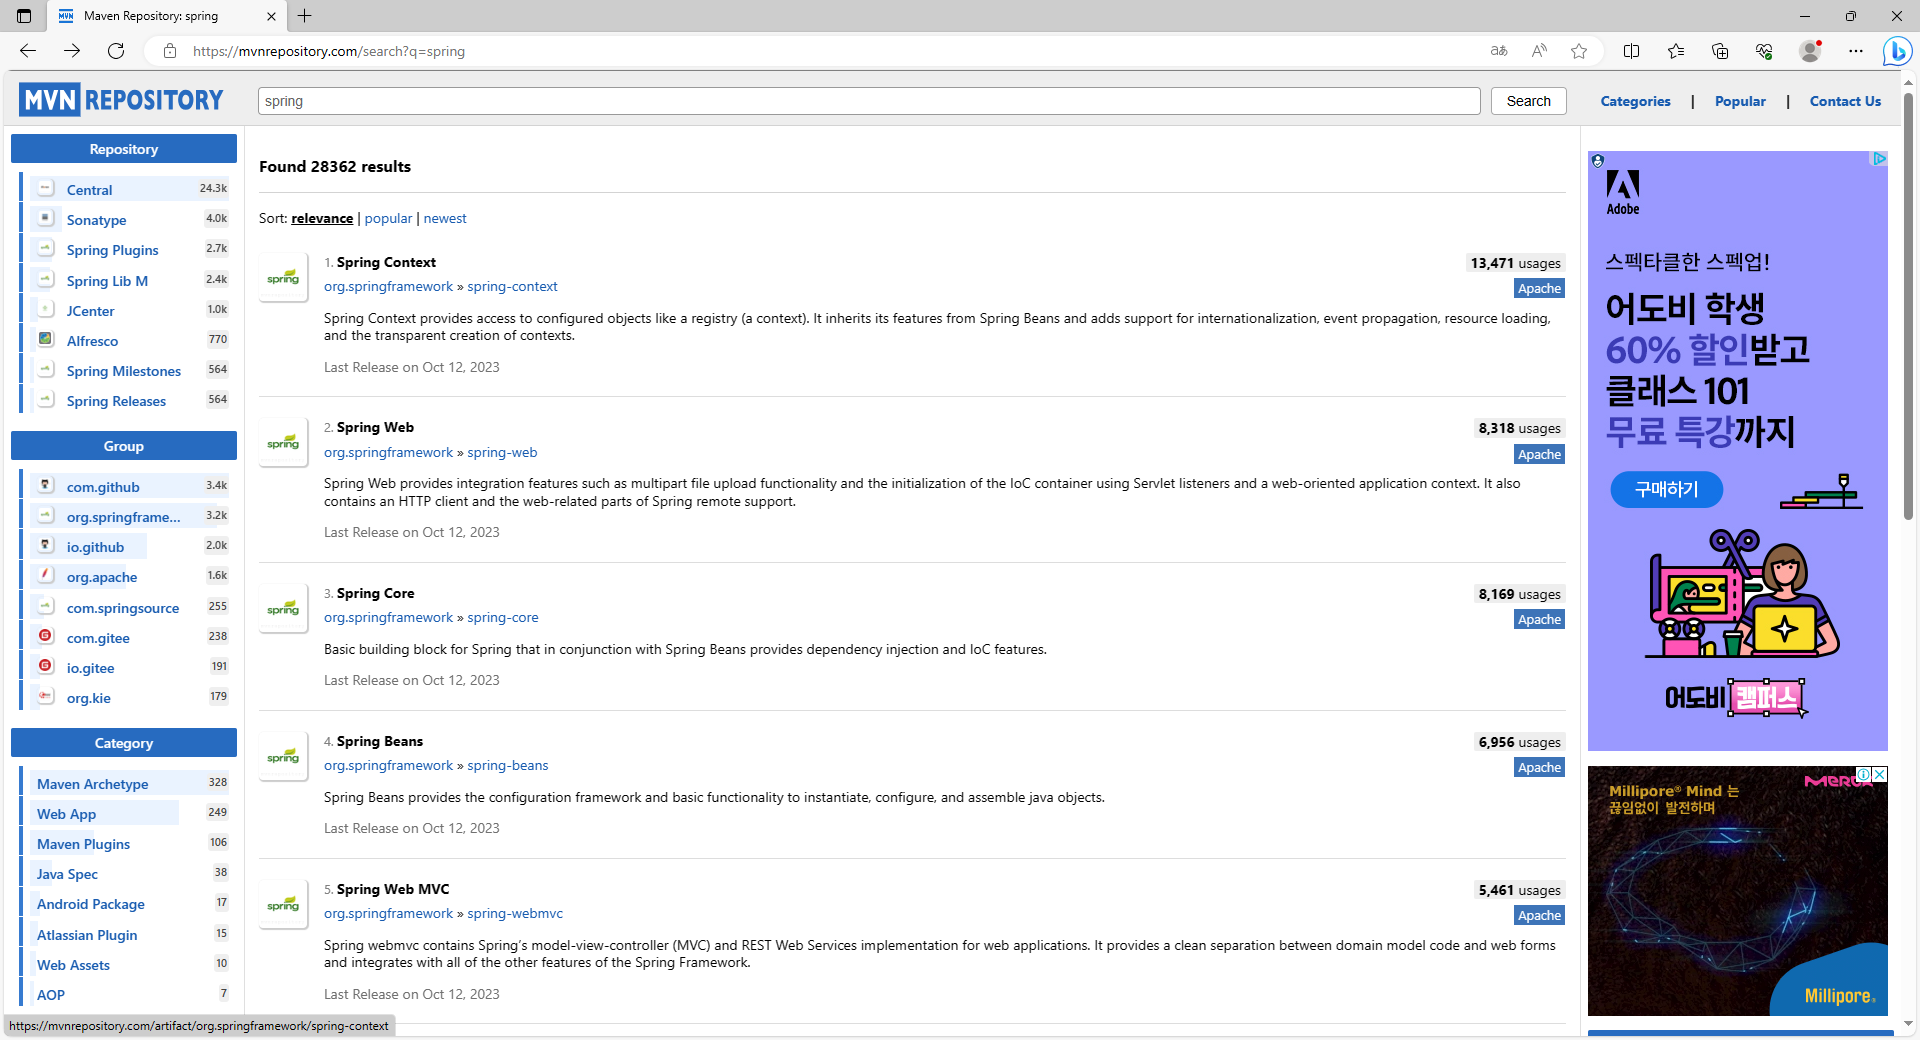
Task: Open the Spring Context result title
Action: point(386,262)
